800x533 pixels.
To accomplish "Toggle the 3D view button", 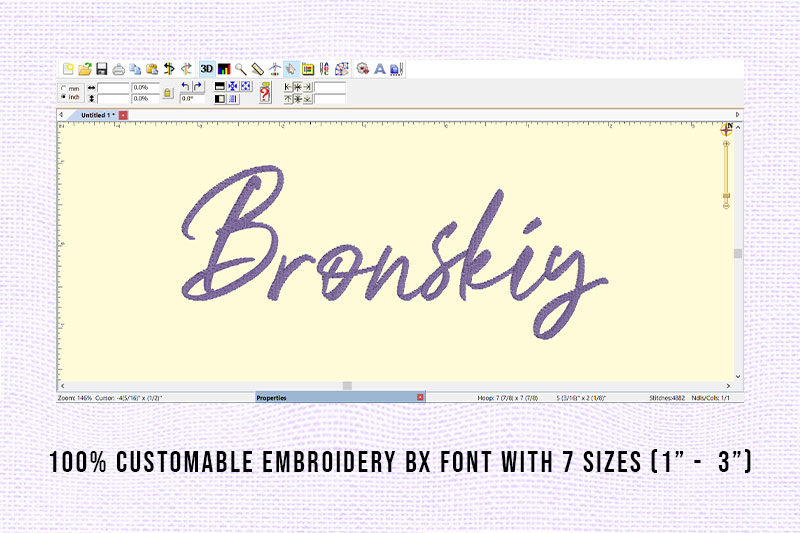I will pyautogui.click(x=207, y=69).
